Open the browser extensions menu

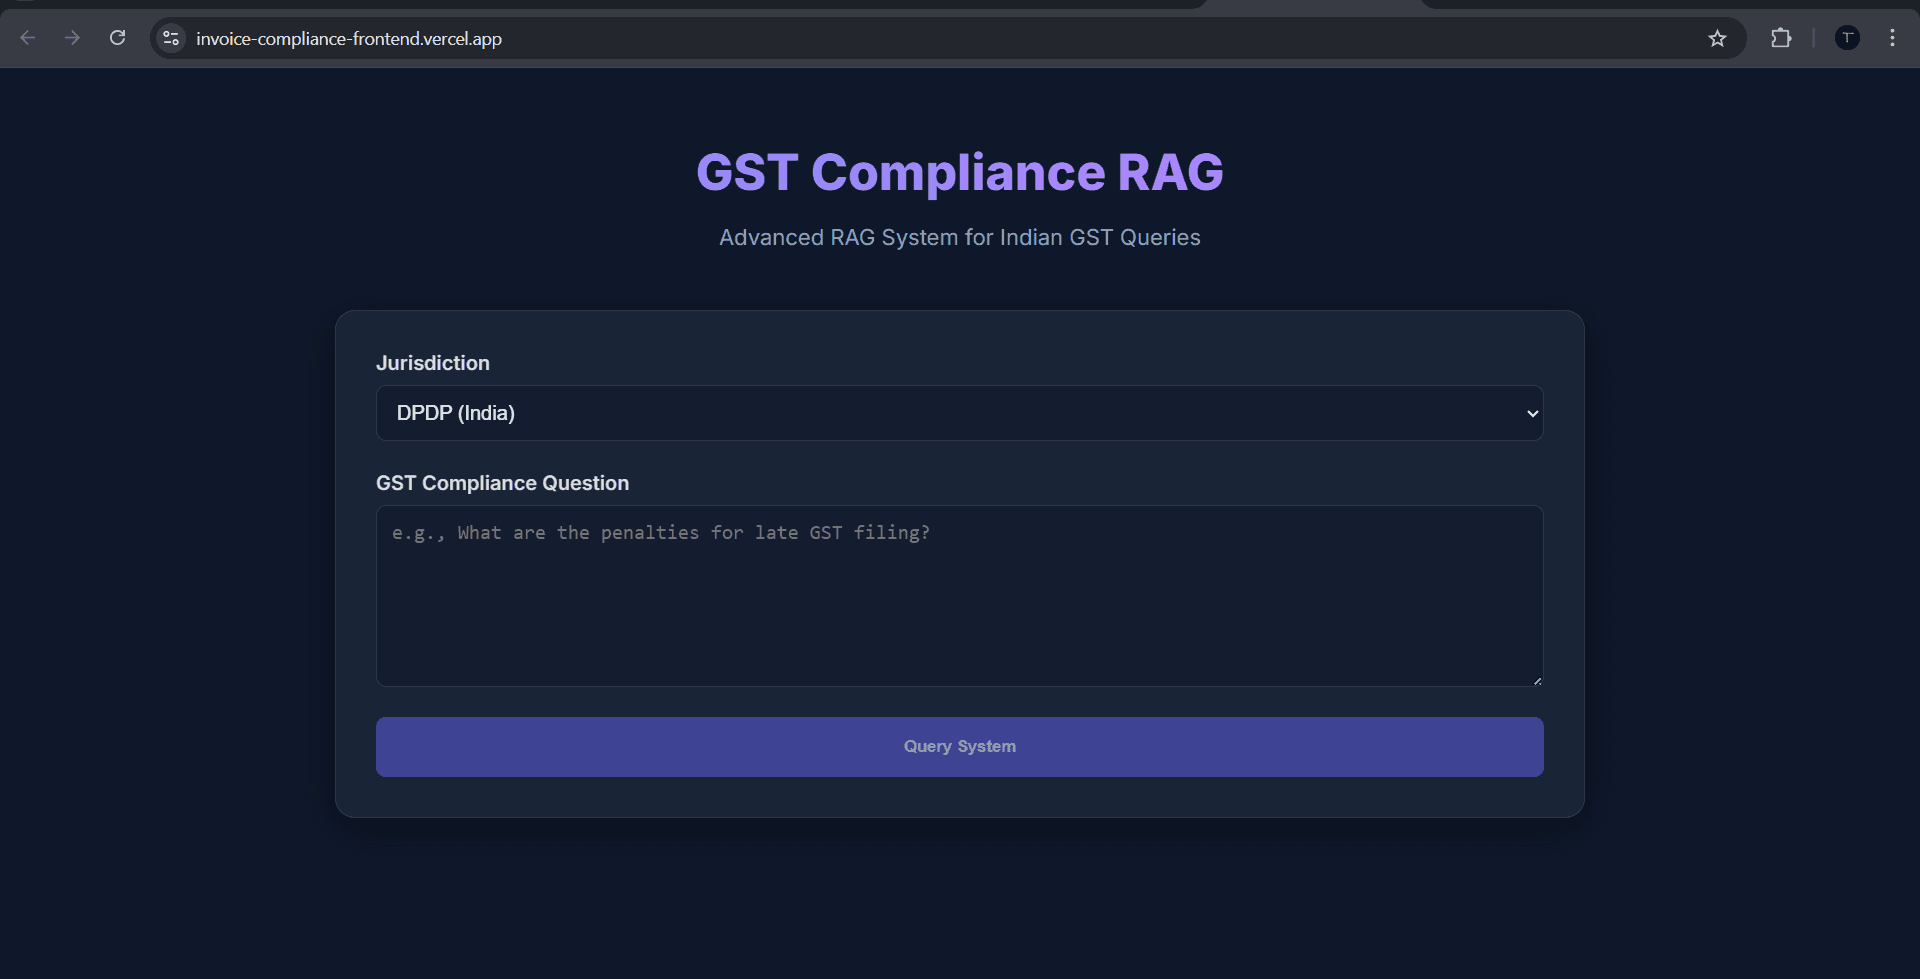pos(1781,38)
